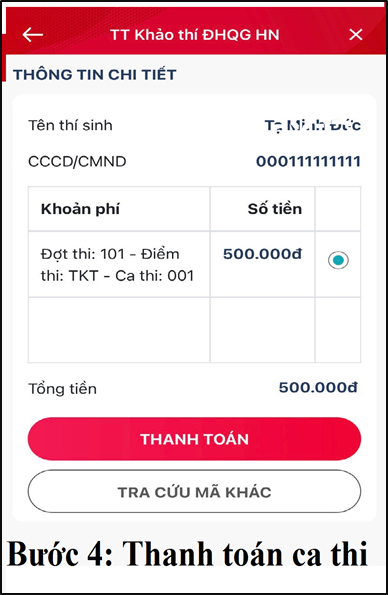Tap the Số tiền column header

(275, 209)
